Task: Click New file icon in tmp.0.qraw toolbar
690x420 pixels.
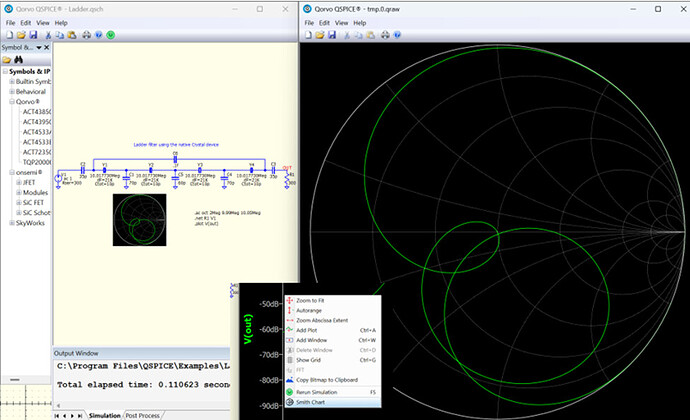Action: [308, 35]
